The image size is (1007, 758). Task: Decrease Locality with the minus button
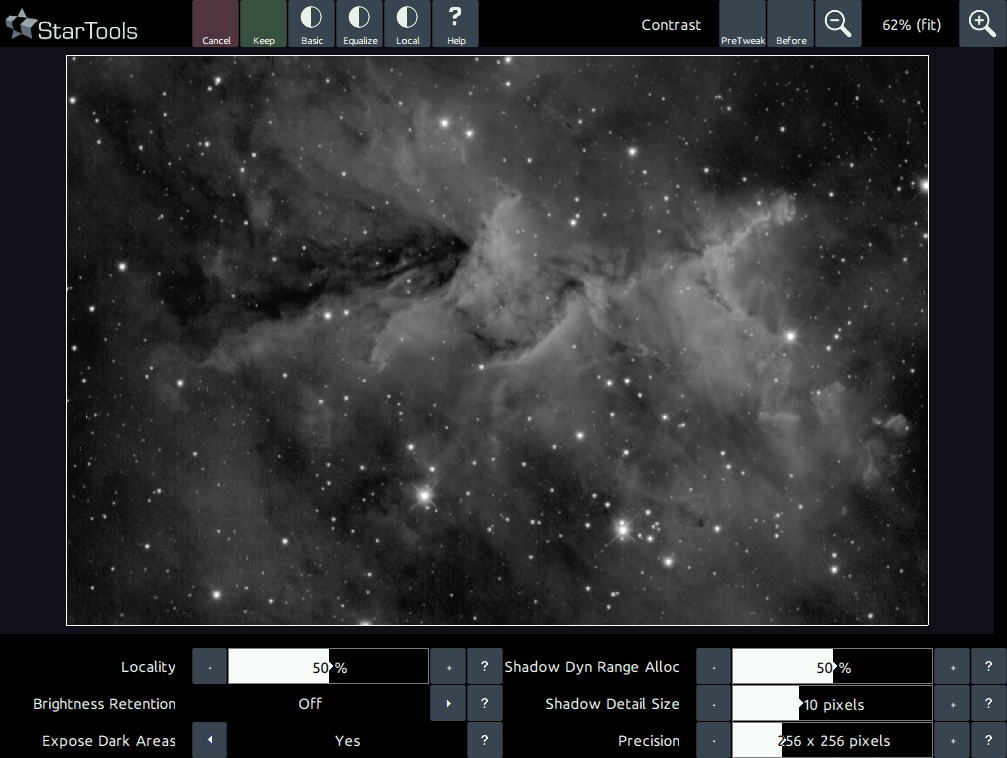click(210, 667)
